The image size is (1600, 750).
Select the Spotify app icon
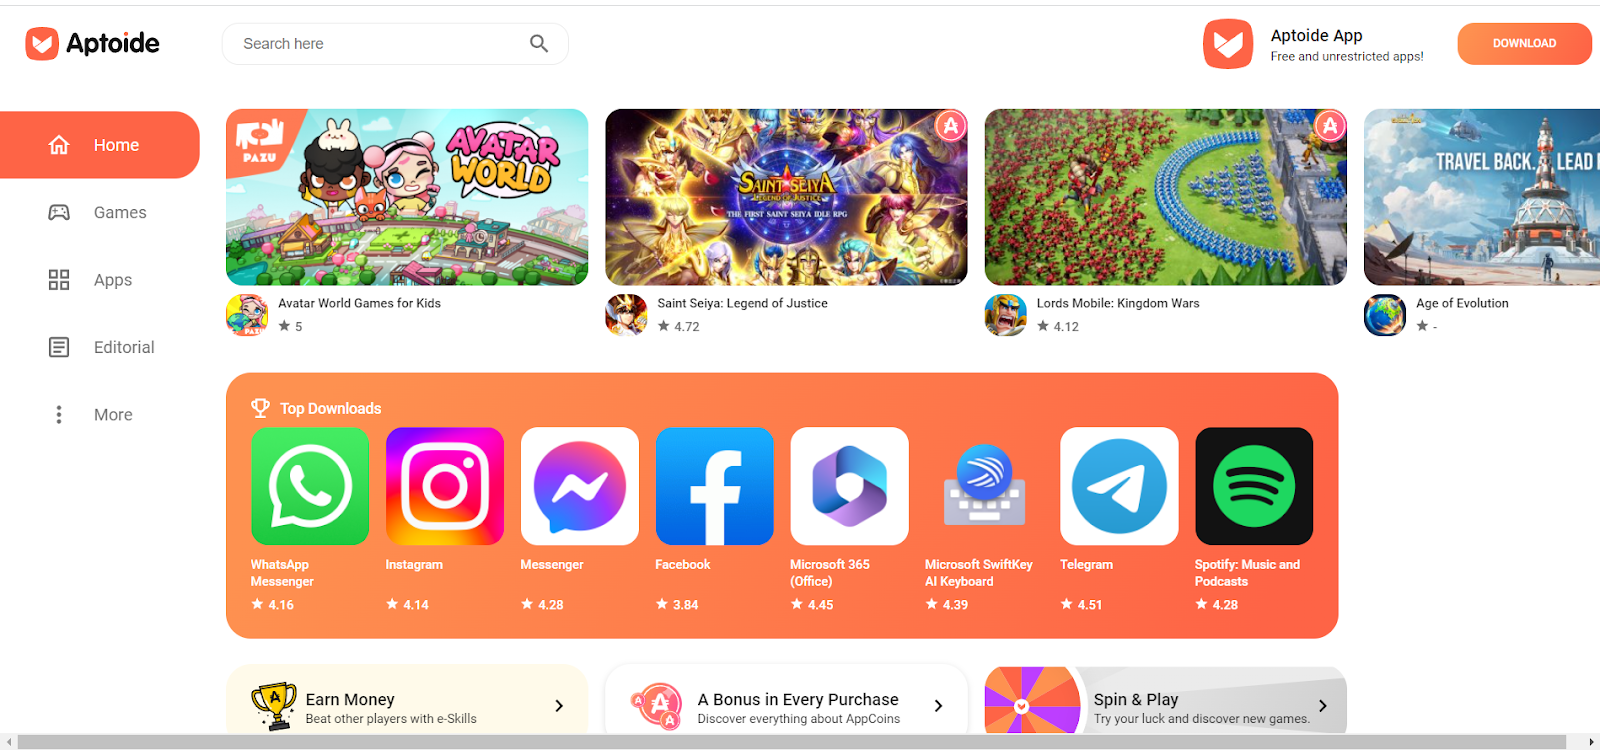click(1254, 486)
